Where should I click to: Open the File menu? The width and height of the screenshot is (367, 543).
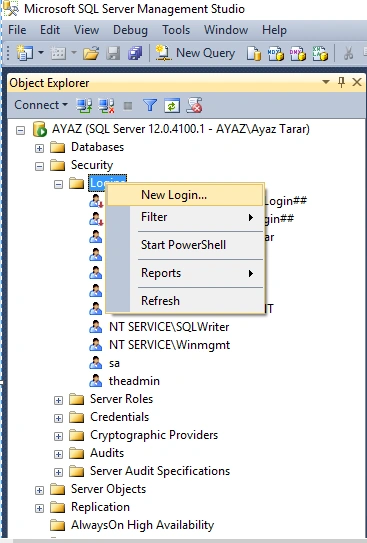pyautogui.click(x=17, y=30)
